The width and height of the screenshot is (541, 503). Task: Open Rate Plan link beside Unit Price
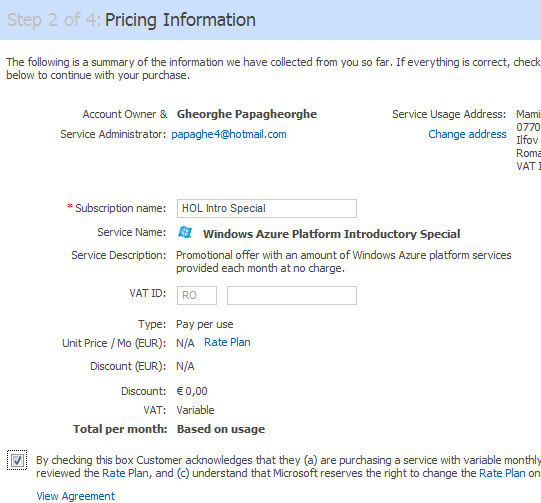click(227, 342)
